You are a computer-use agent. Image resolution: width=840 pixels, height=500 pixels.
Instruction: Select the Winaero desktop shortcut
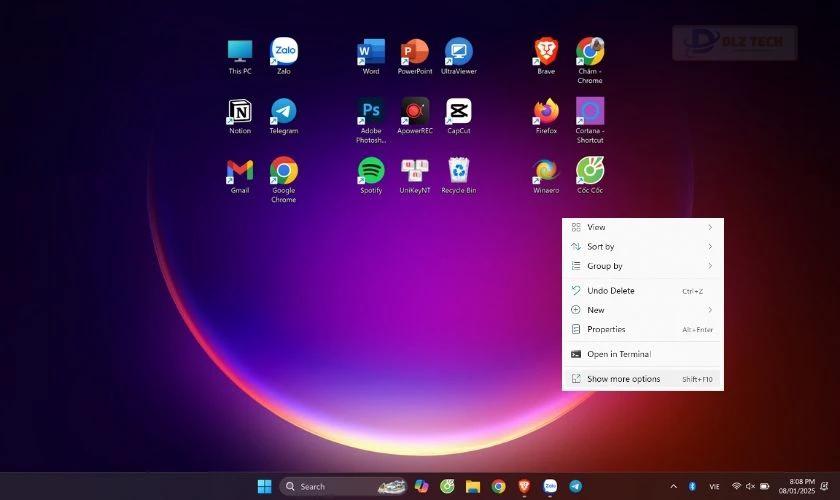tap(546, 176)
